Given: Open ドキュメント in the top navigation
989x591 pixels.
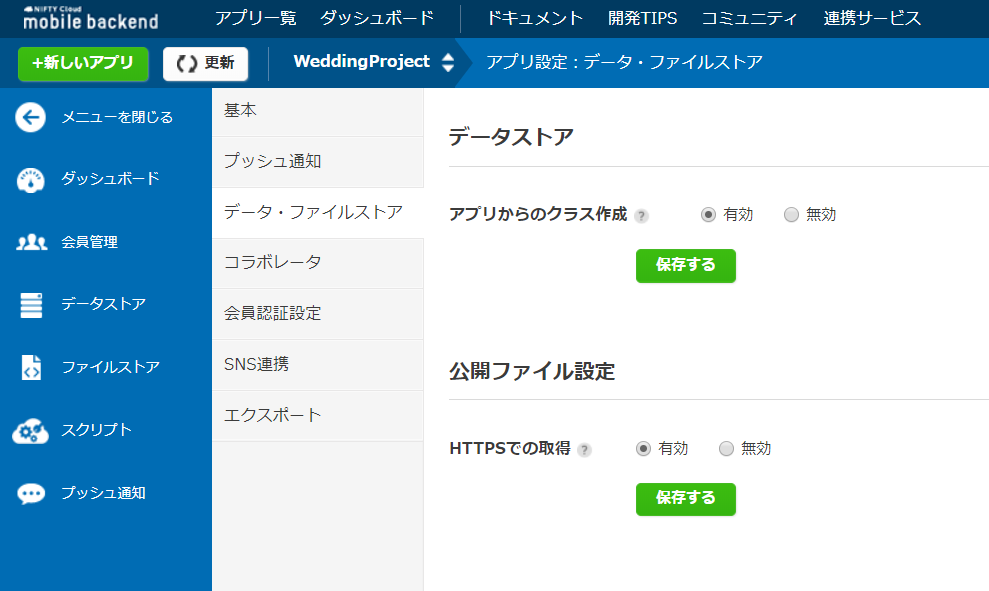Looking at the screenshot, I should [x=535, y=18].
